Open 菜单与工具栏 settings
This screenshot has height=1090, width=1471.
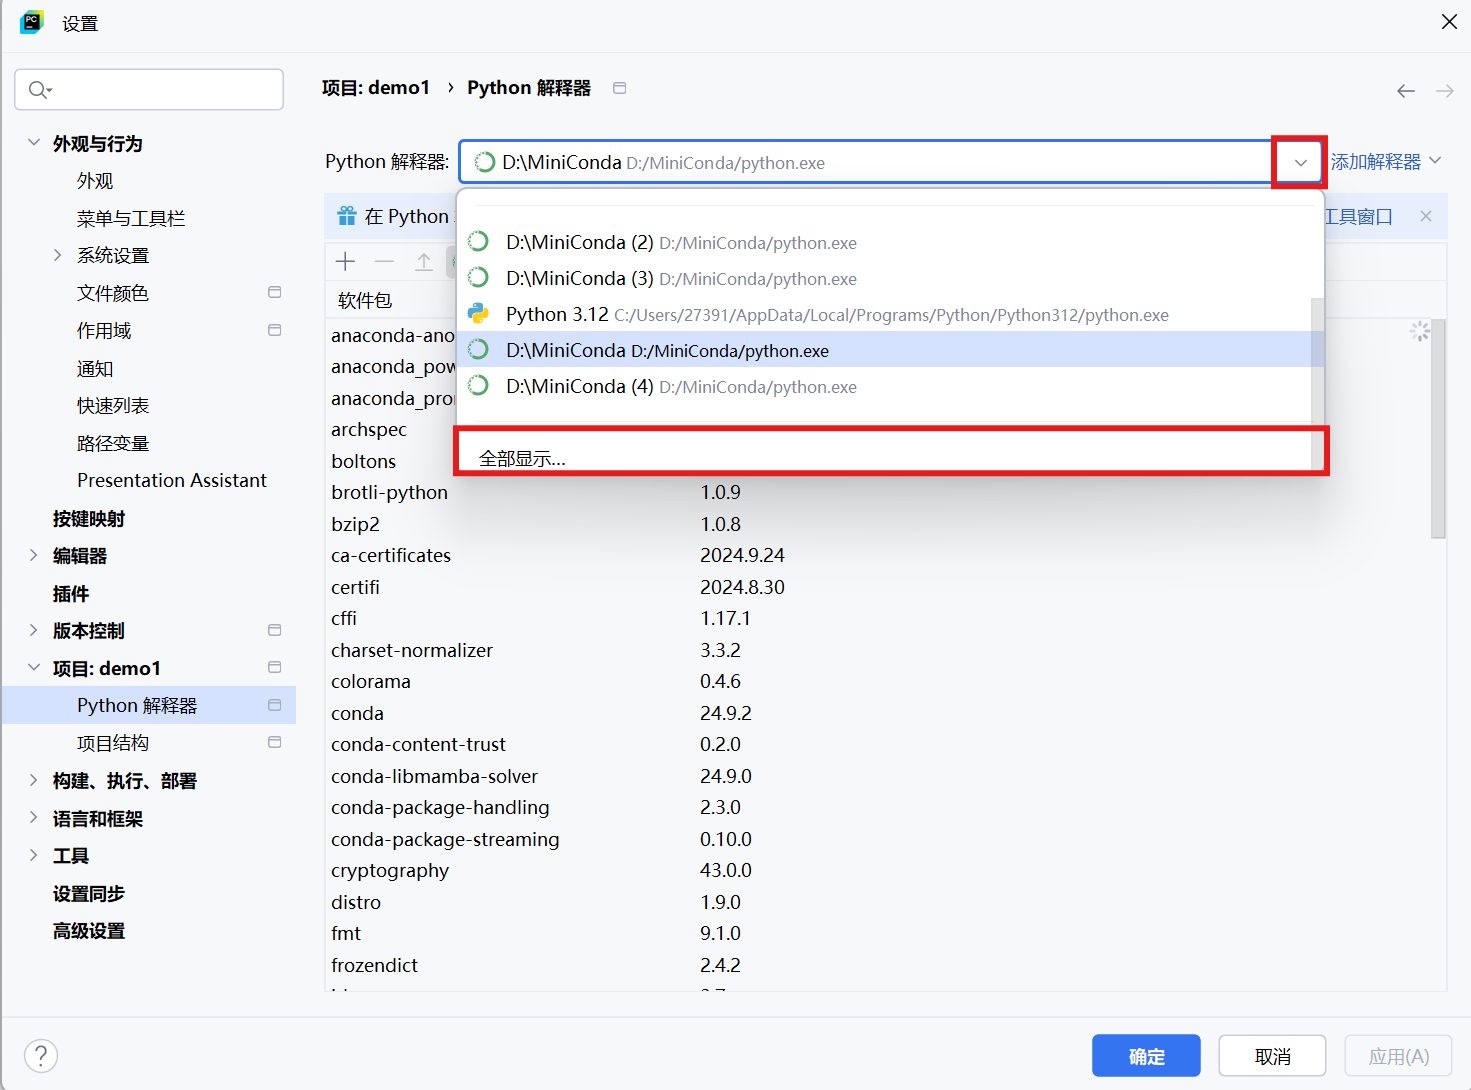(x=131, y=218)
